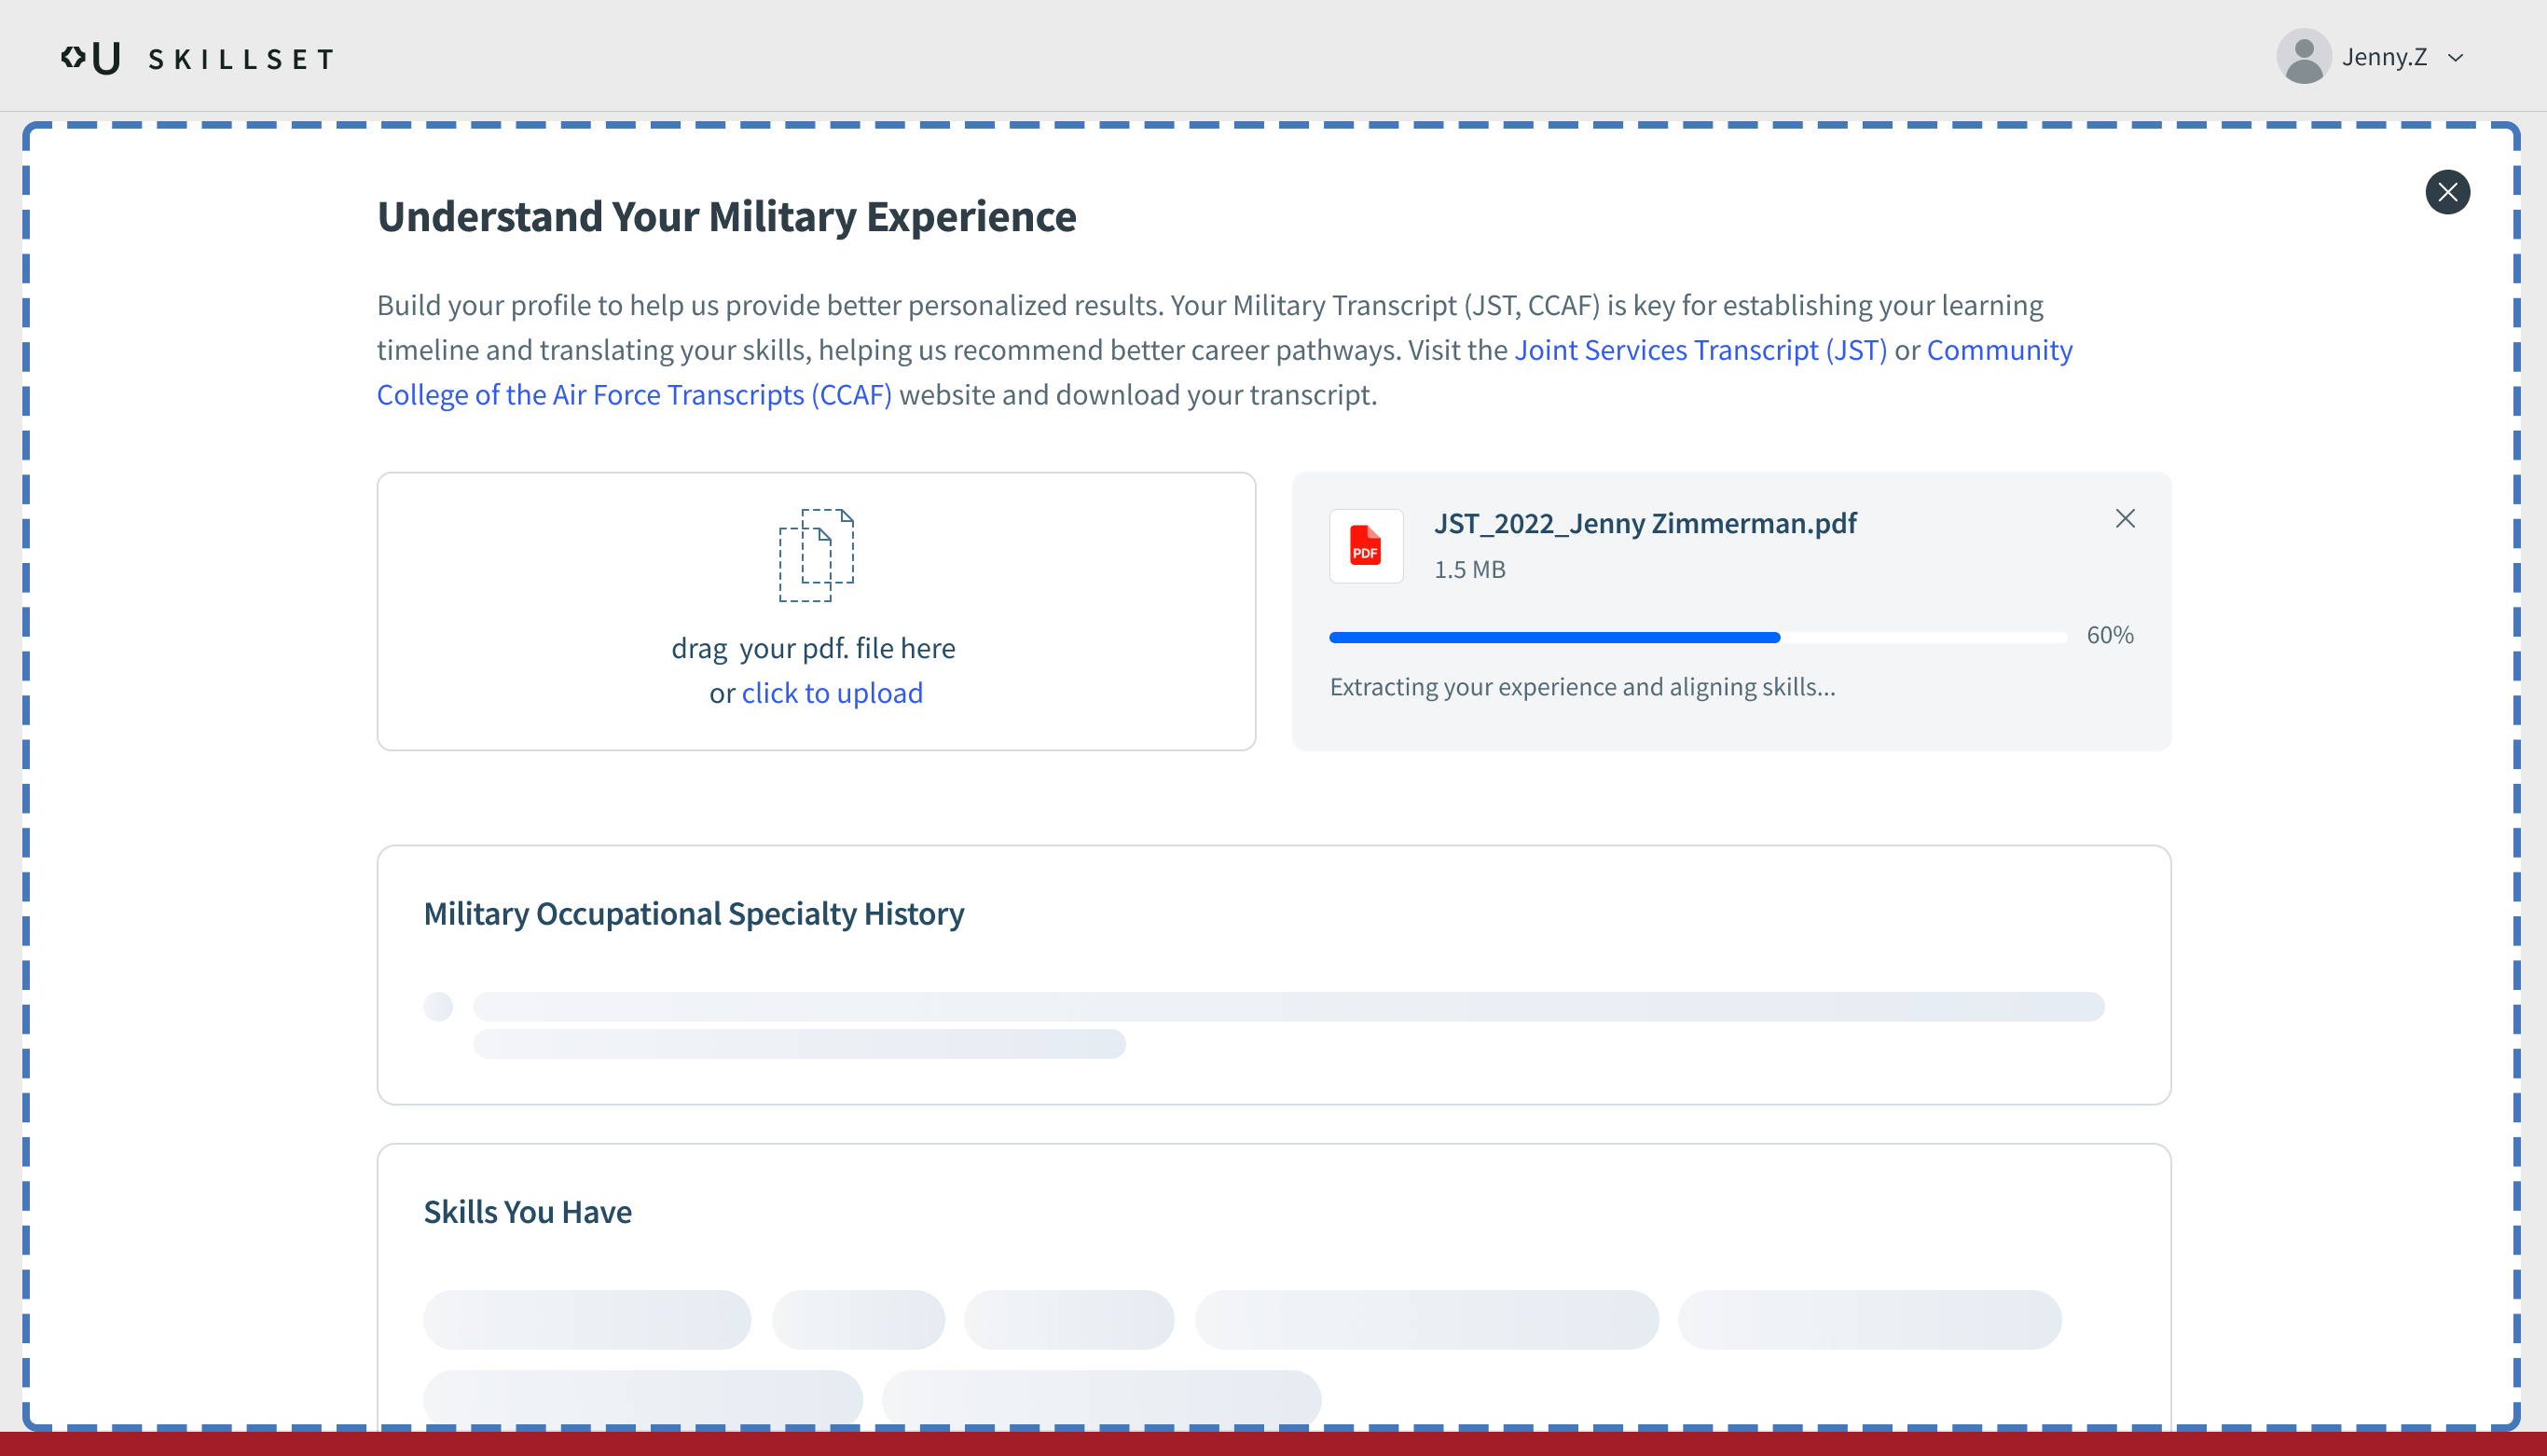2547x1456 pixels.
Task: Click the Military Occupational Specialty History heading
Action: pos(694,914)
